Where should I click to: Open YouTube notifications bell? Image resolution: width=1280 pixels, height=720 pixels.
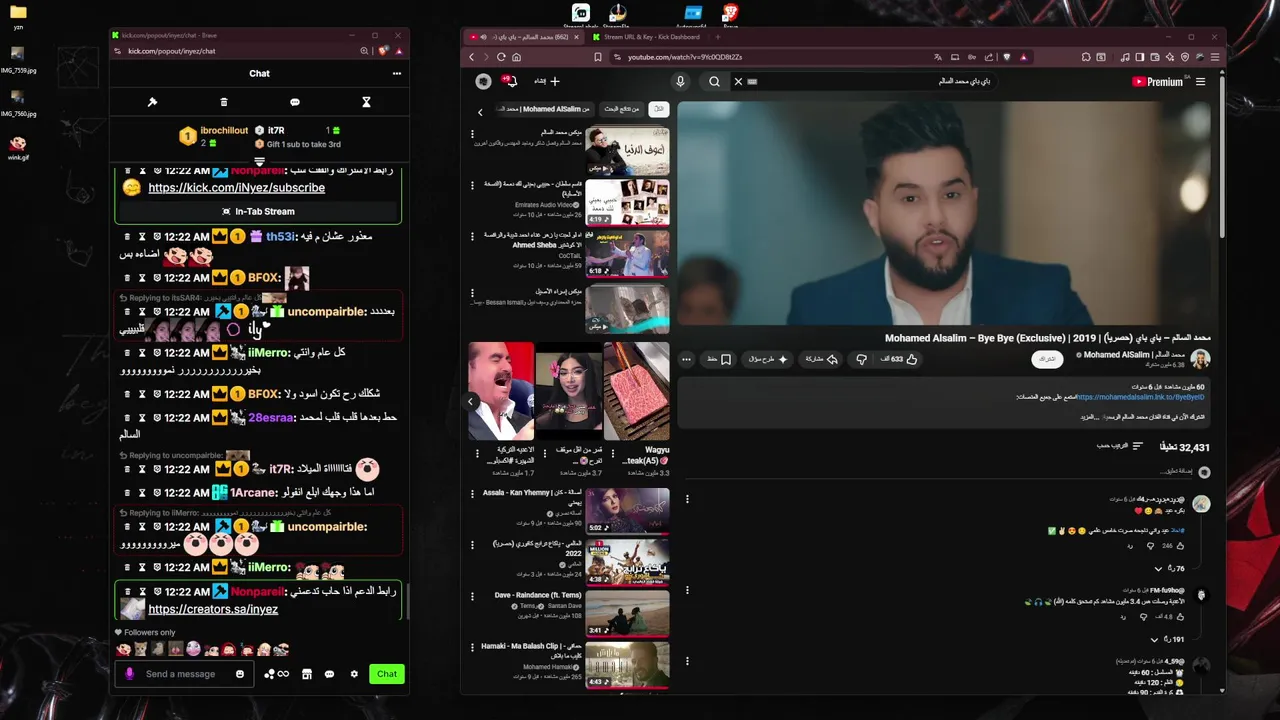(511, 81)
